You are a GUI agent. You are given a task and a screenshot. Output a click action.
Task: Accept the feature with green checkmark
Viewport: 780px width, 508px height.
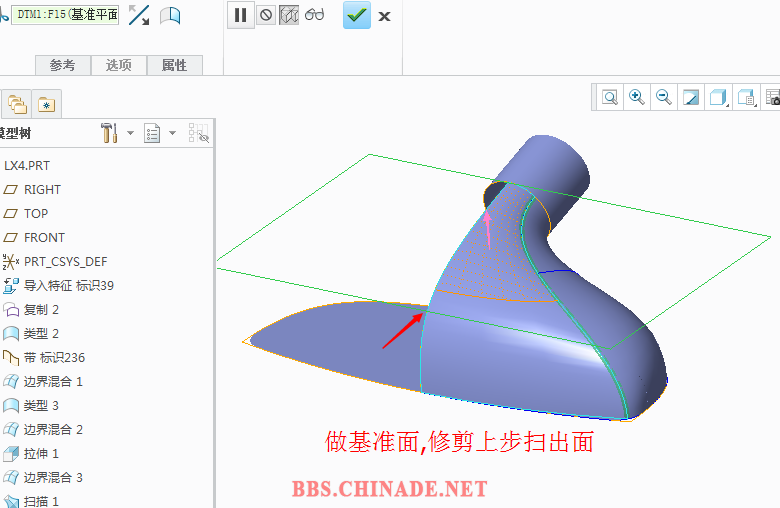click(x=357, y=15)
